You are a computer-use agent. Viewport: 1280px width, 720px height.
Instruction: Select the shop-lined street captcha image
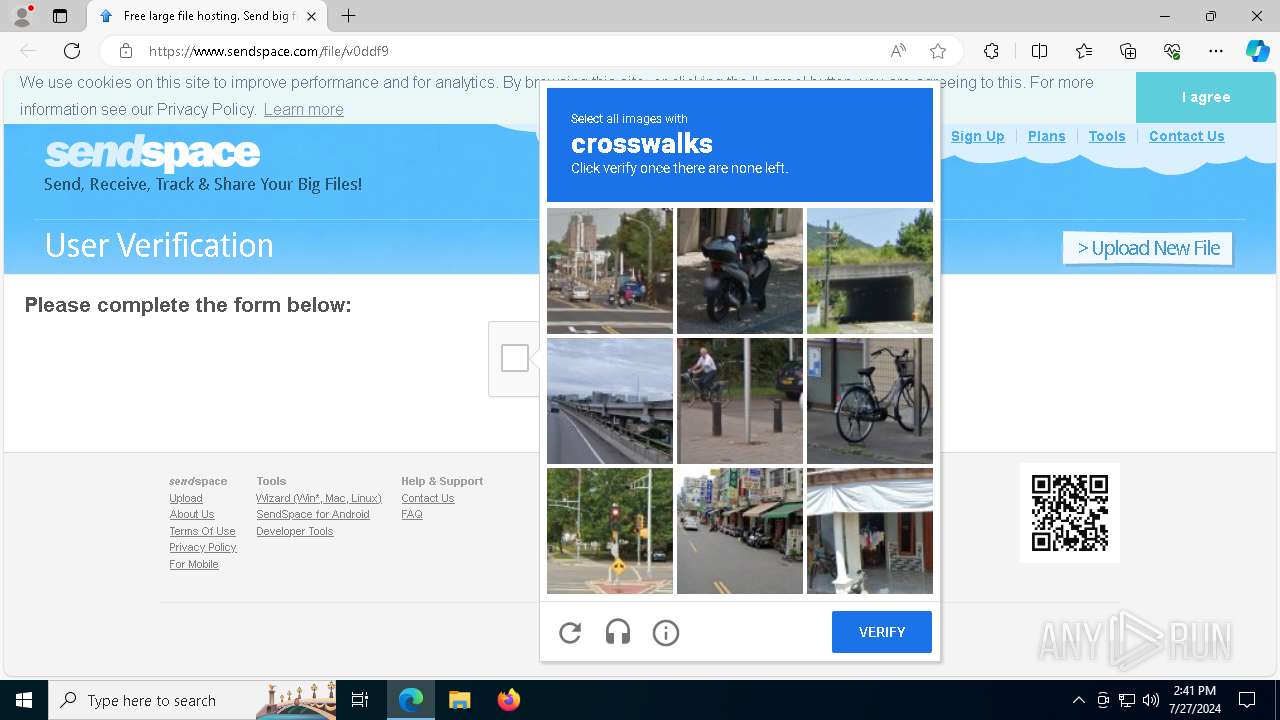pyautogui.click(x=740, y=531)
